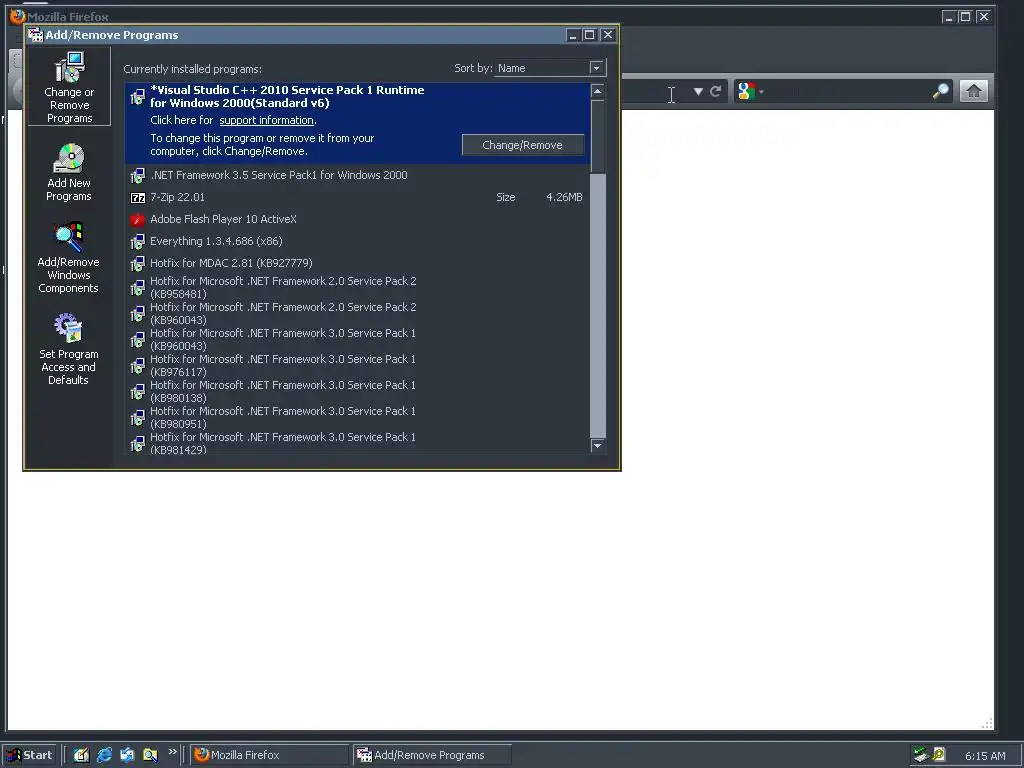1024x768 pixels.
Task: Click the icon for Hotfix KB976117
Action: pyautogui.click(x=137, y=366)
